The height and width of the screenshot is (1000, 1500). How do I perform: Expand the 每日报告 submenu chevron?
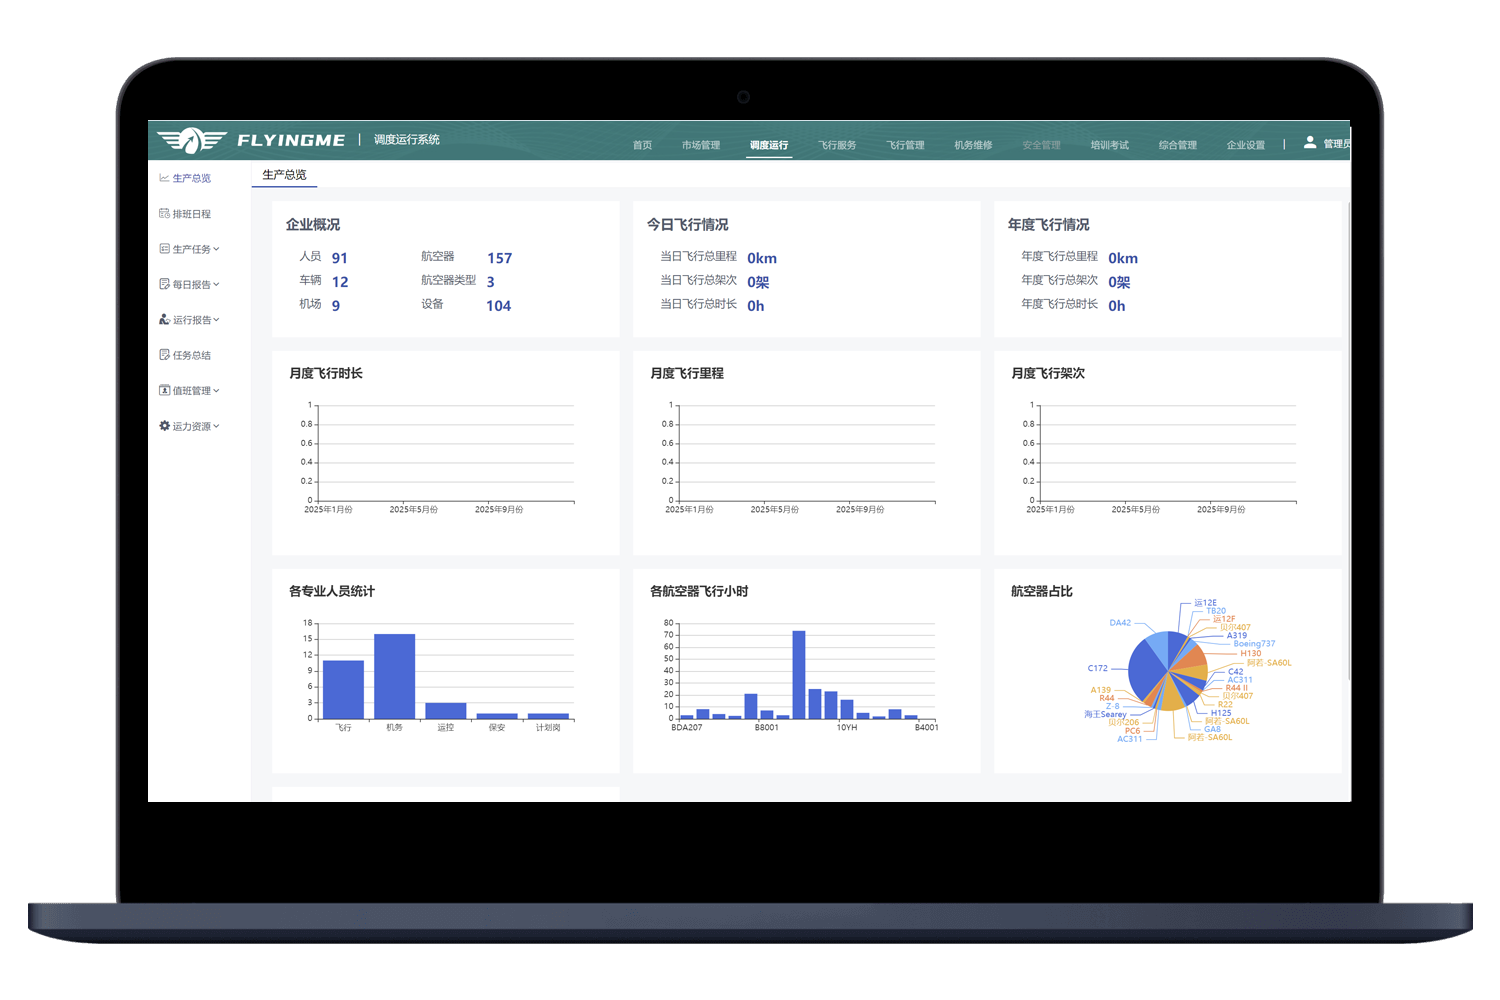click(216, 284)
